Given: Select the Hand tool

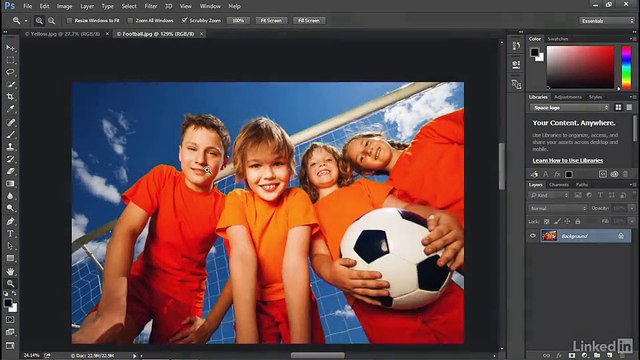Looking at the screenshot, I should pos(10,271).
